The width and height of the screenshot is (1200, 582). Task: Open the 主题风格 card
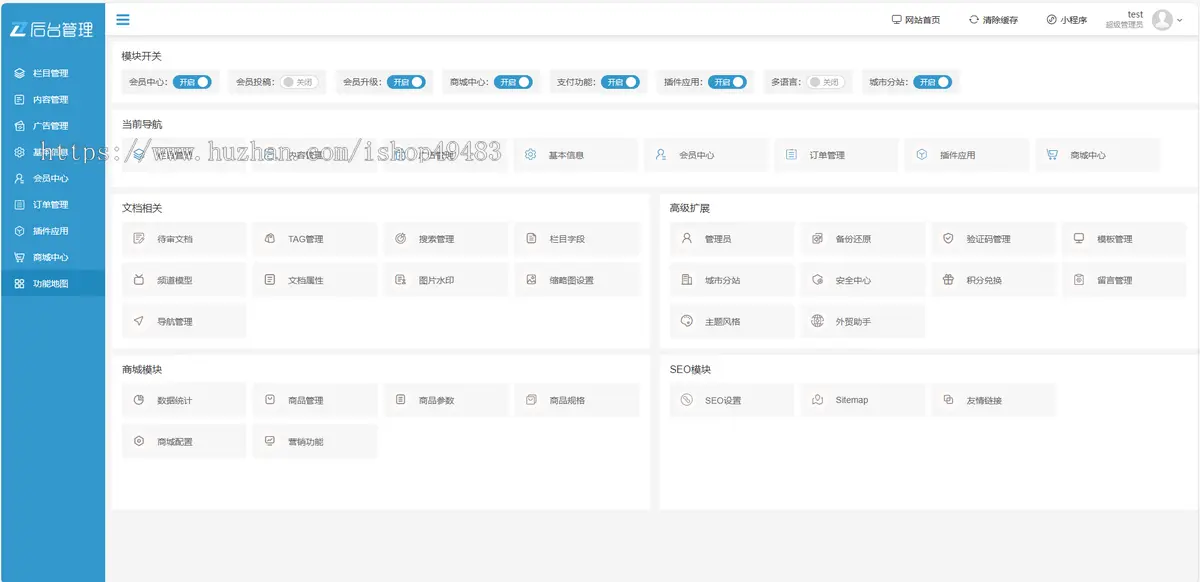pyautogui.click(x=732, y=321)
